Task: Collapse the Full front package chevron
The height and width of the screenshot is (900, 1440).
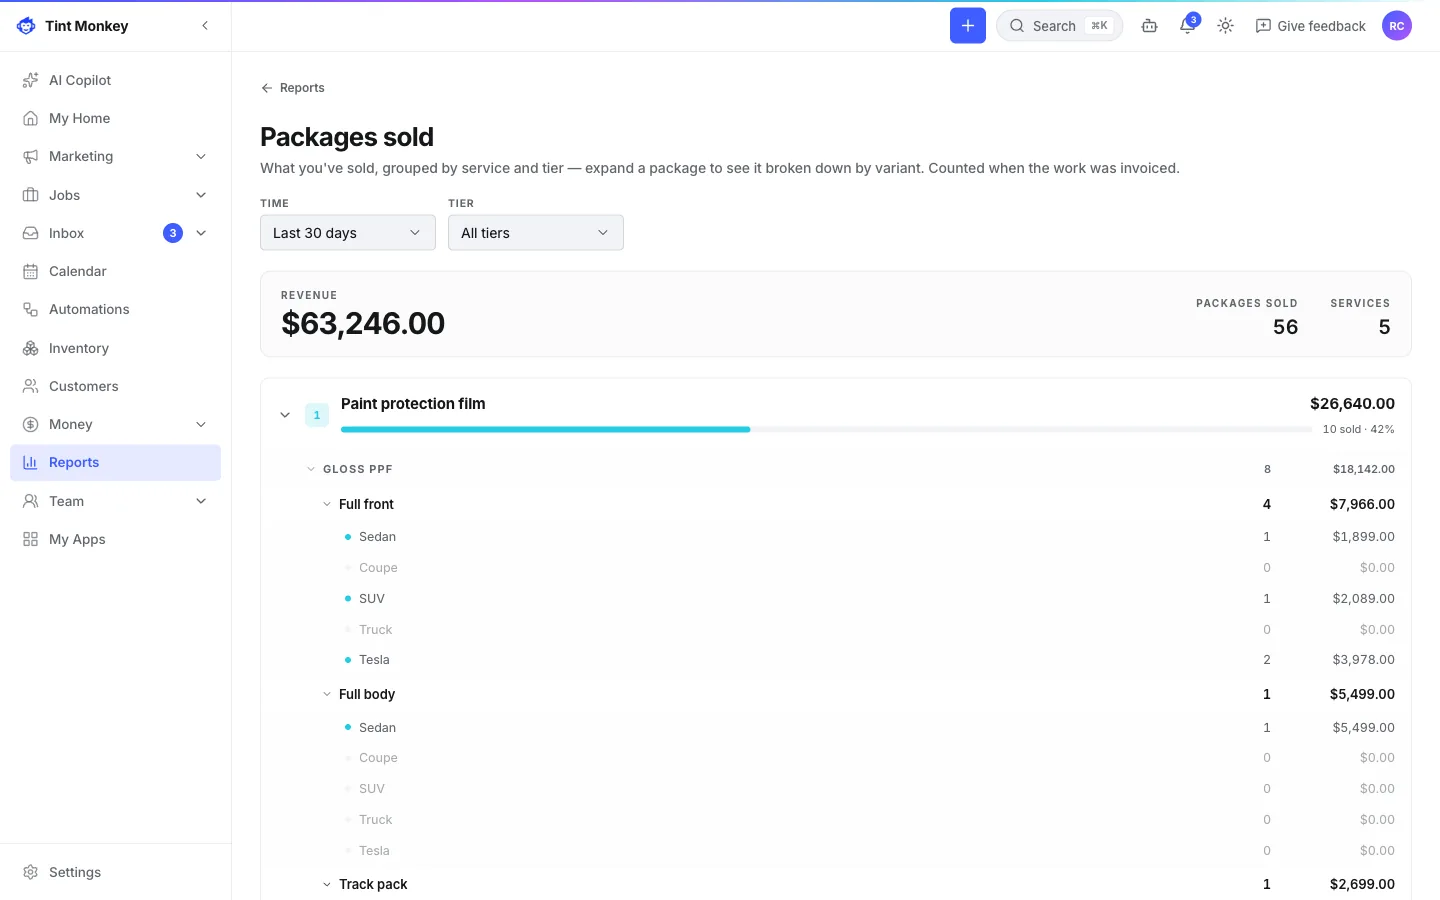Action: (x=327, y=504)
